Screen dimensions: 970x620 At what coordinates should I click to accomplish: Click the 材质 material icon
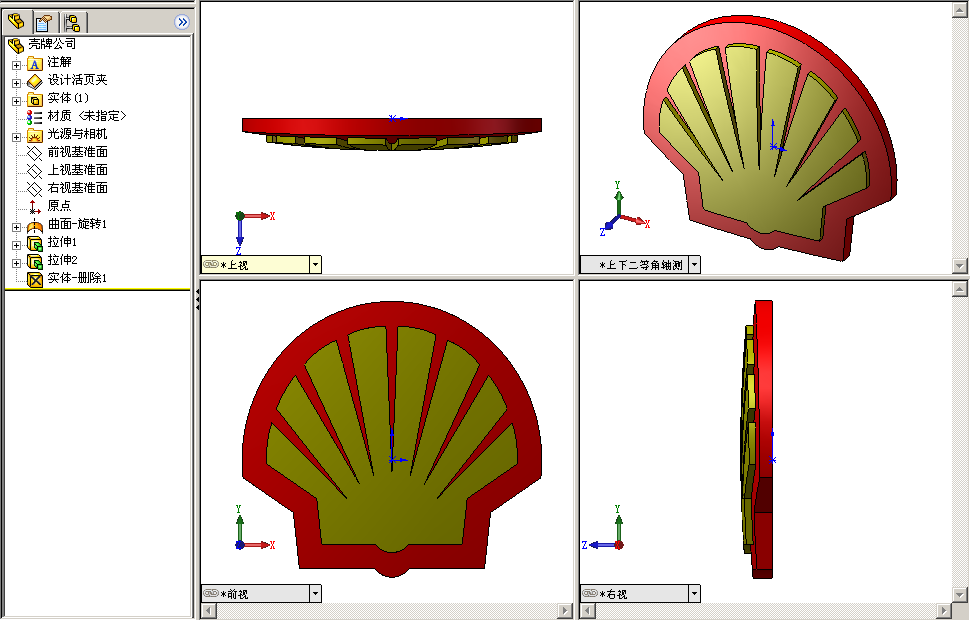pyautogui.click(x=34, y=117)
